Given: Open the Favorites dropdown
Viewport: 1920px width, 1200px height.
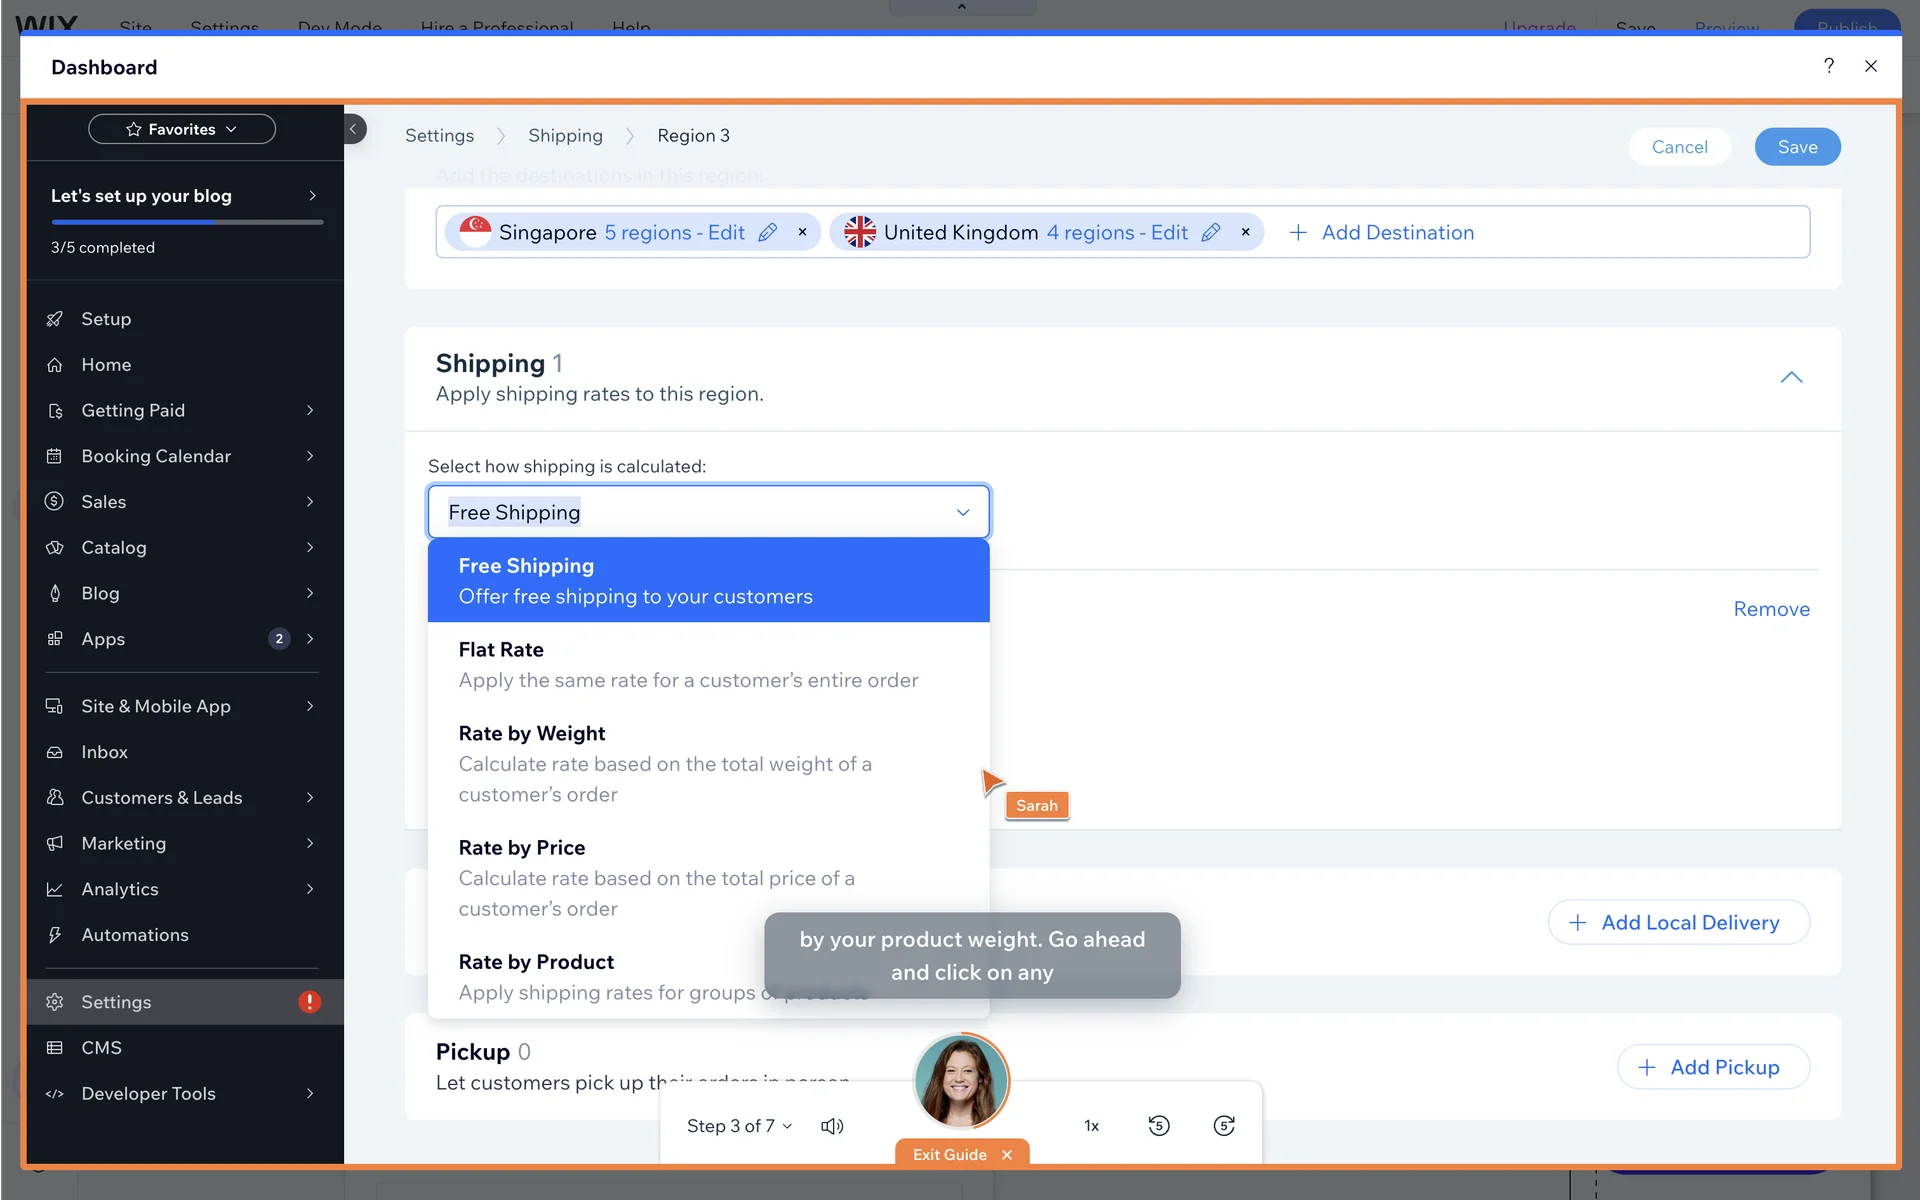Looking at the screenshot, I should pyautogui.click(x=182, y=129).
